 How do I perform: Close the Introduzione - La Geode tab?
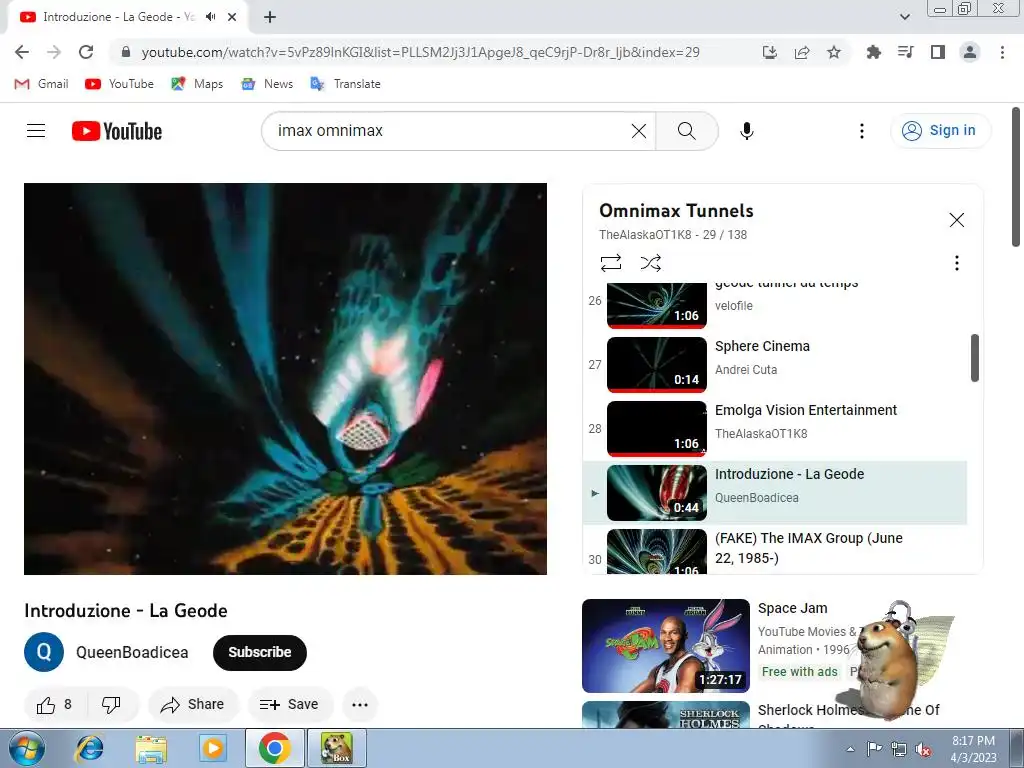pyautogui.click(x=232, y=17)
